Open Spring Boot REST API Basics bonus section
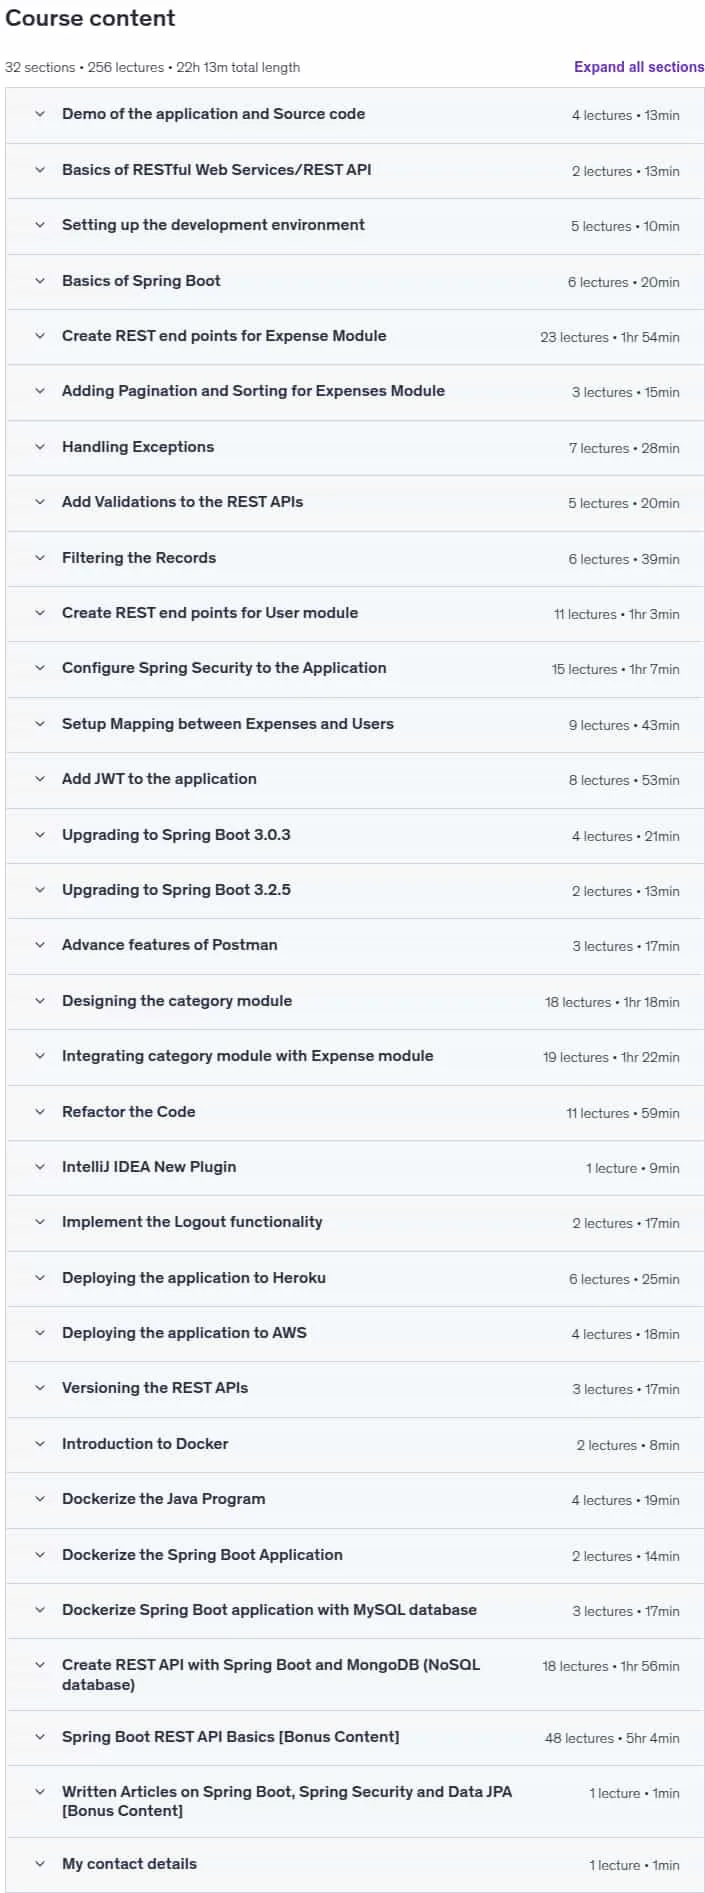 coord(355,1737)
